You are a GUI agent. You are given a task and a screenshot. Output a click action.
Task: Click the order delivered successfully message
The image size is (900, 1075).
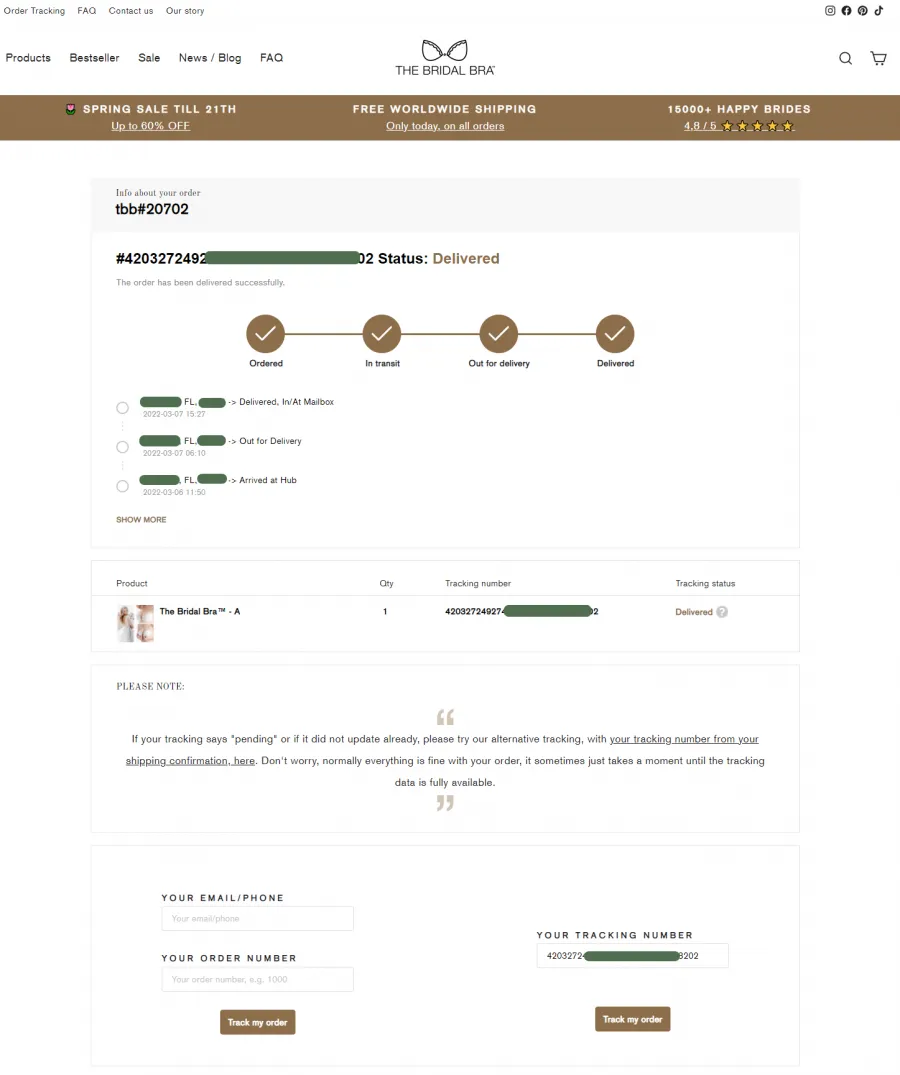point(200,282)
